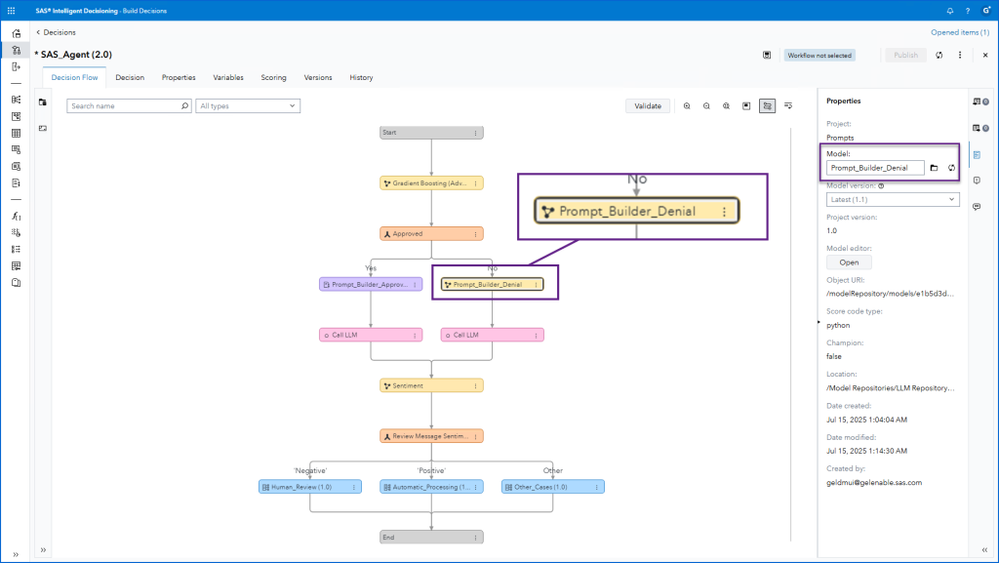Screen dimensions: 999x563
Task: Open the notifications bell icon
Action: (950, 11)
